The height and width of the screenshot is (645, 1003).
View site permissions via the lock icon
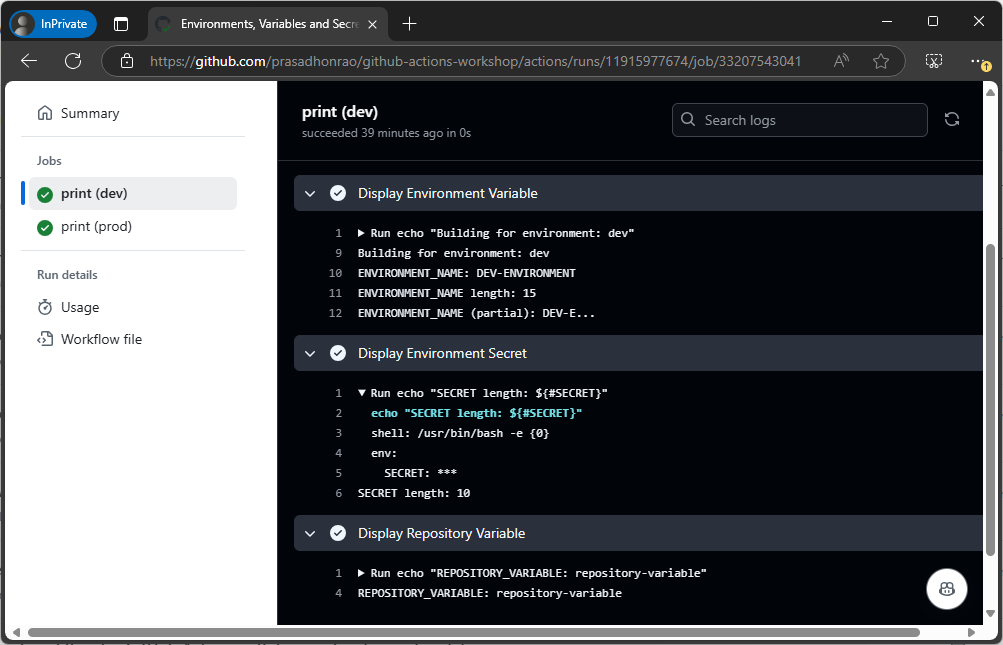(126, 60)
